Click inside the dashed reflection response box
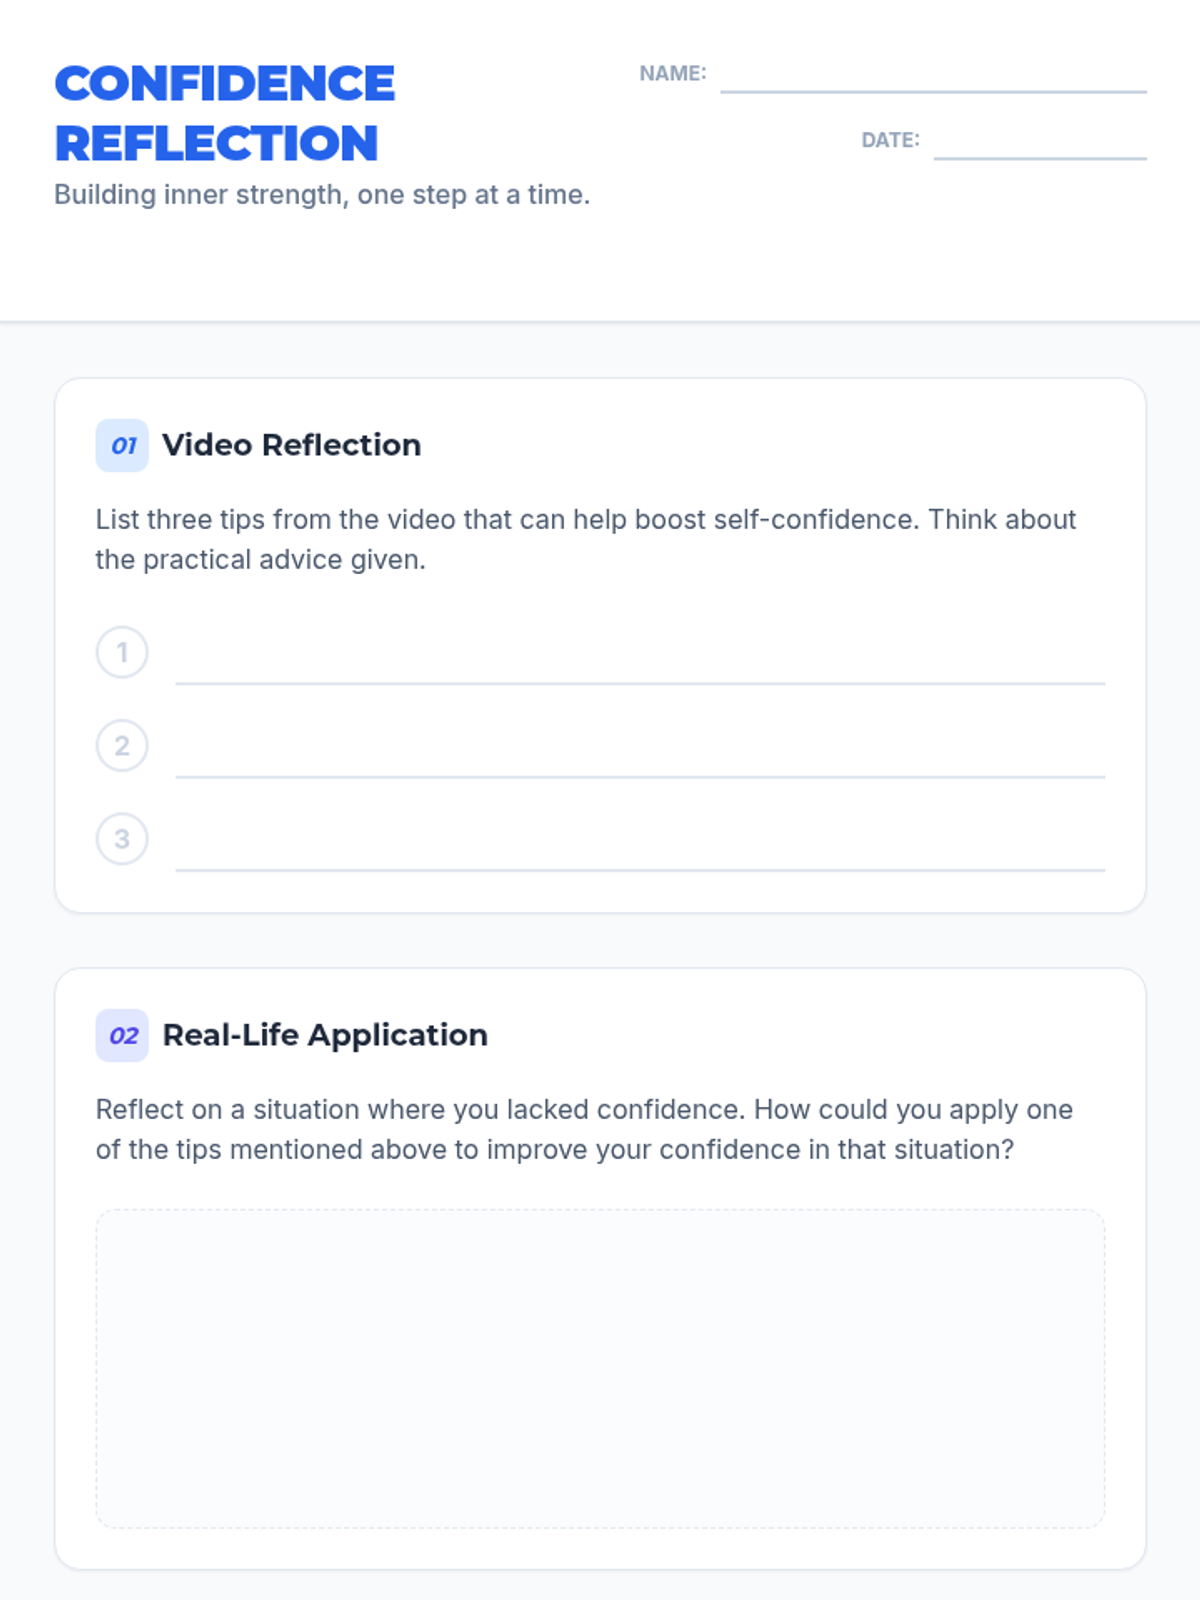The width and height of the screenshot is (1200, 1600). (600, 1368)
